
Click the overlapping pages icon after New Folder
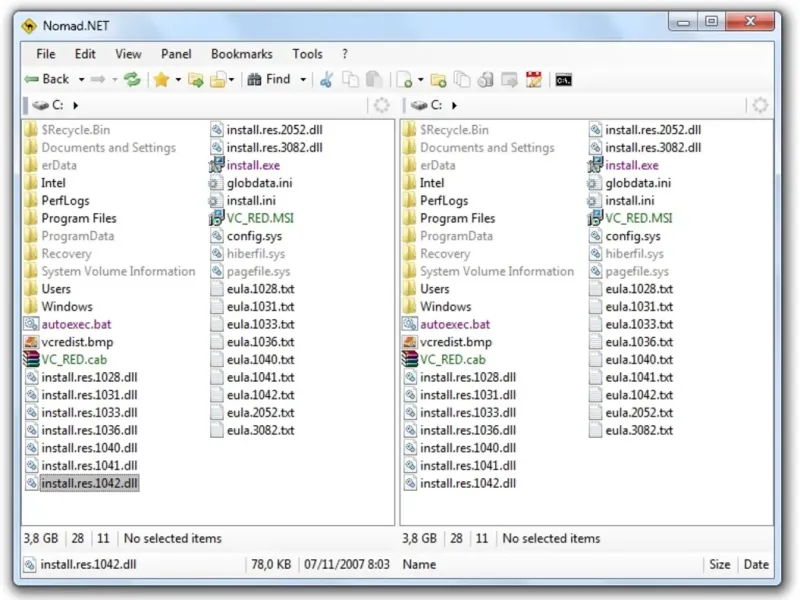coord(462,80)
